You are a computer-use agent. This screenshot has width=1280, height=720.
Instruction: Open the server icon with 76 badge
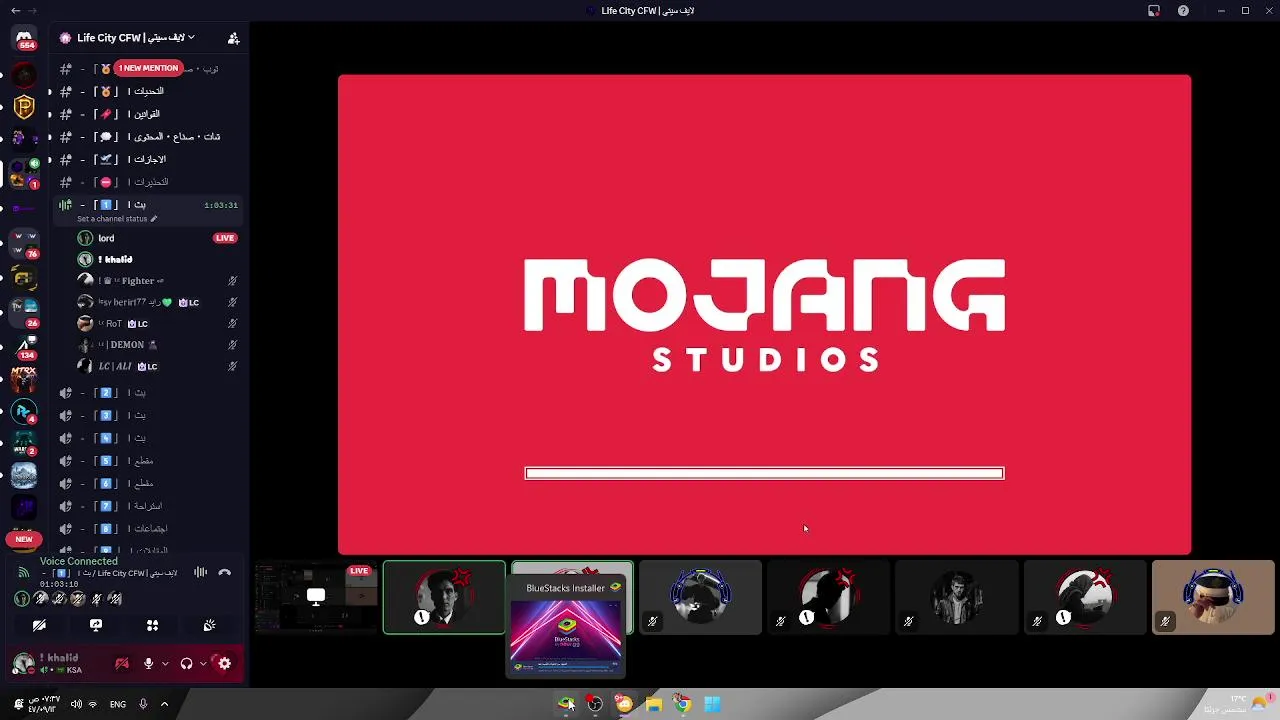[x=24, y=244]
